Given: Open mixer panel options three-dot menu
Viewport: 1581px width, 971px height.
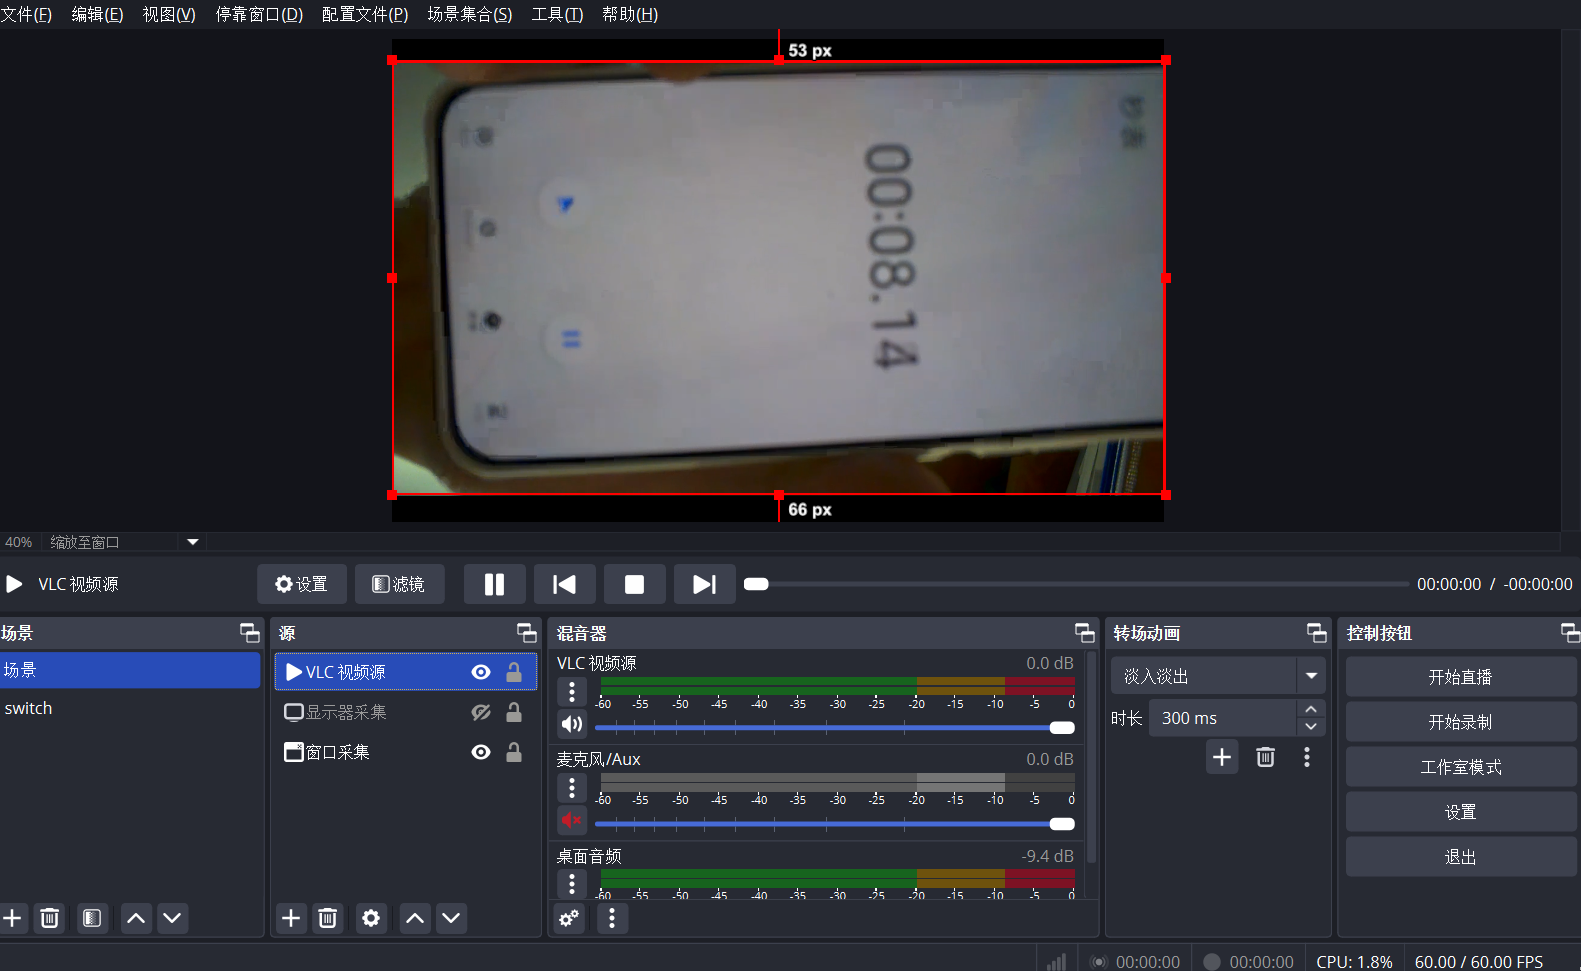Looking at the screenshot, I should [x=612, y=918].
